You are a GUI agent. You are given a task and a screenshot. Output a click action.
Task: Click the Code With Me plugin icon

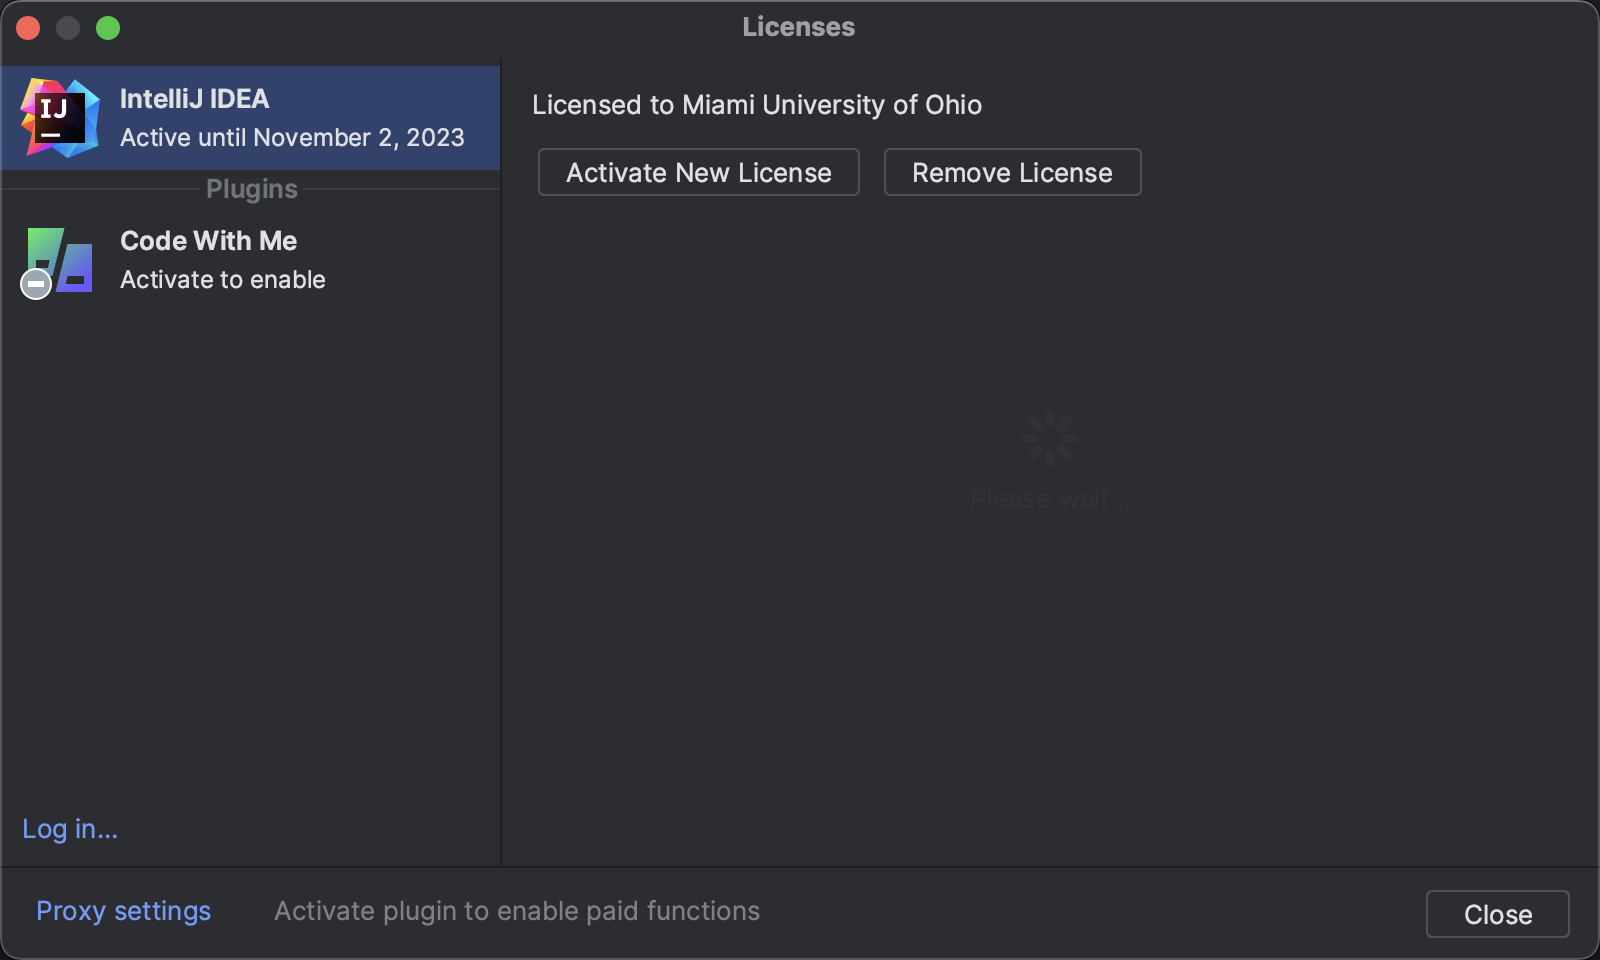pyautogui.click(x=58, y=262)
